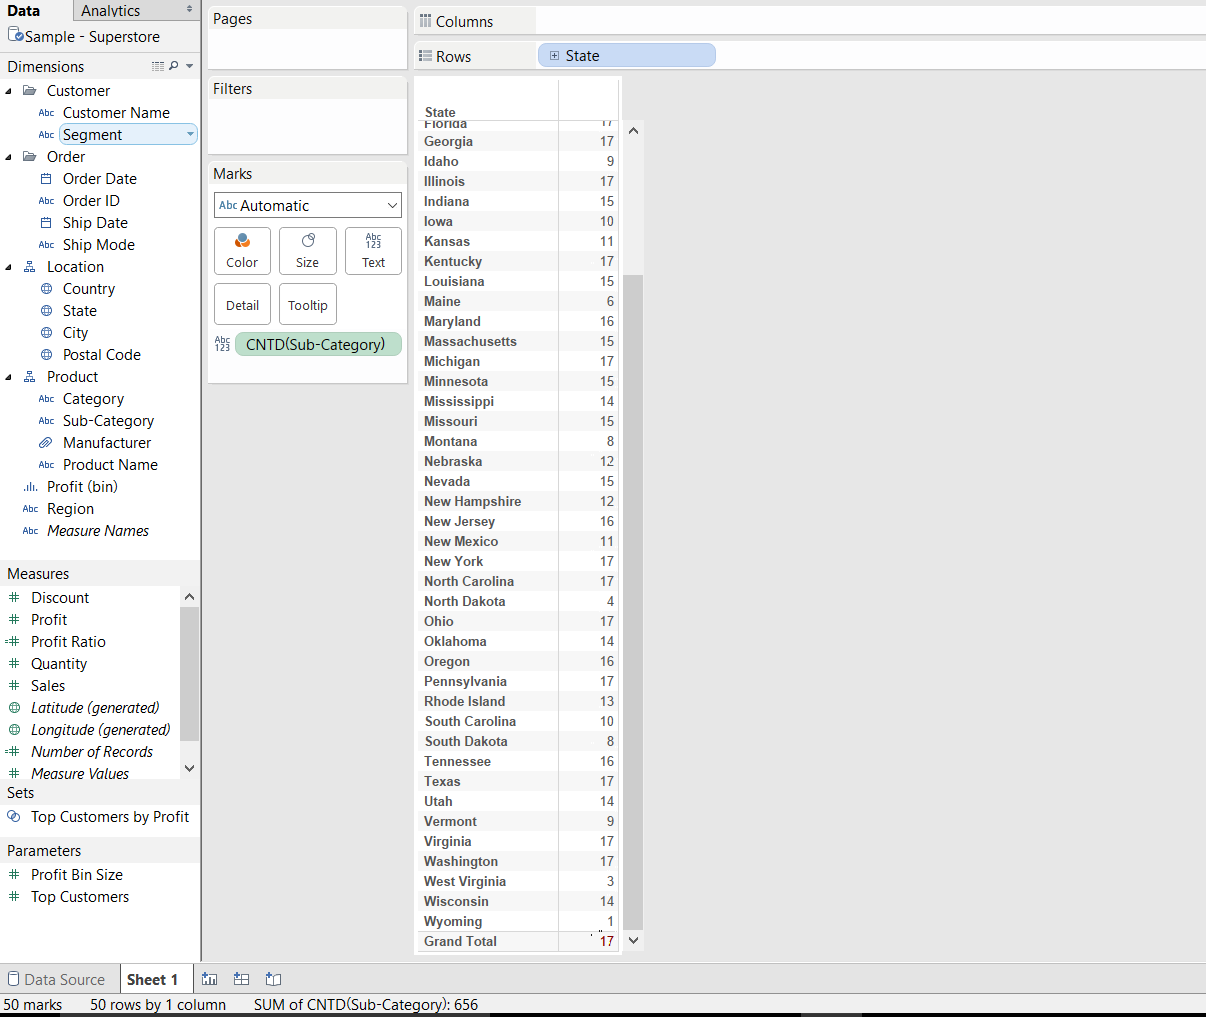Open the Text marks card

(x=373, y=250)
